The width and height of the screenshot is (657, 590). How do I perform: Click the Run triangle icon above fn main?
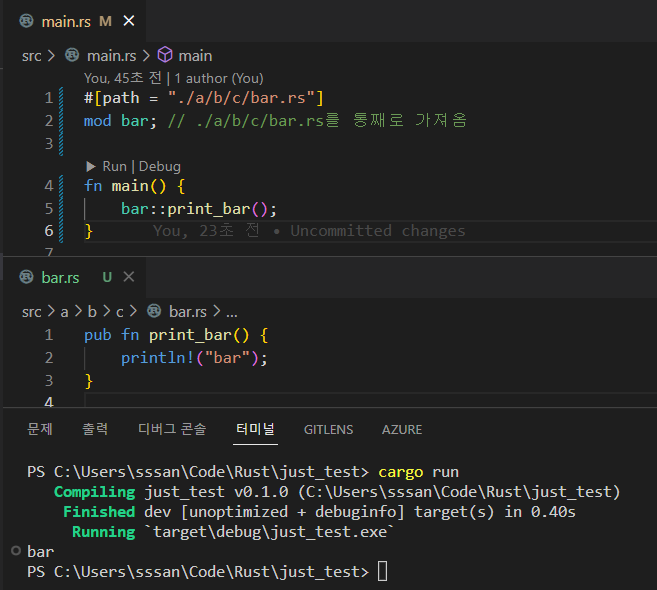click(91, 166)
